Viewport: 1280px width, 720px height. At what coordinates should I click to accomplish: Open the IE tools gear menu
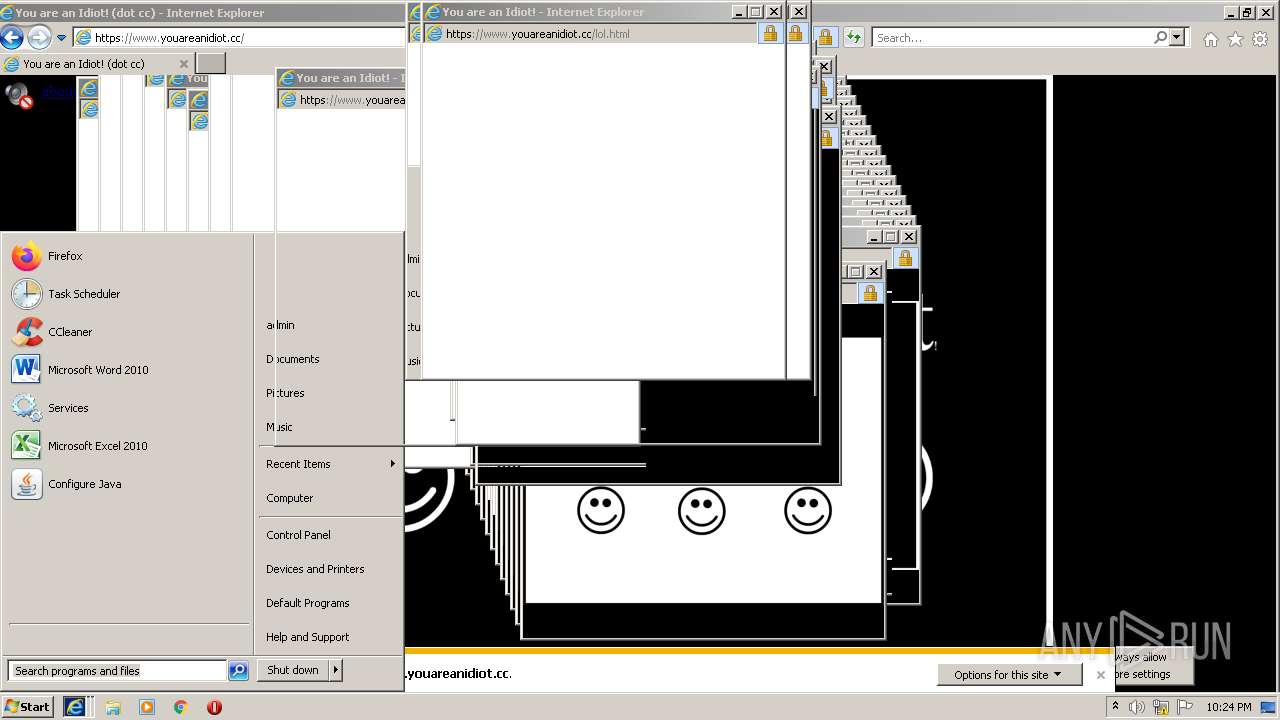pyautogui.click(x=1259, y=39)
